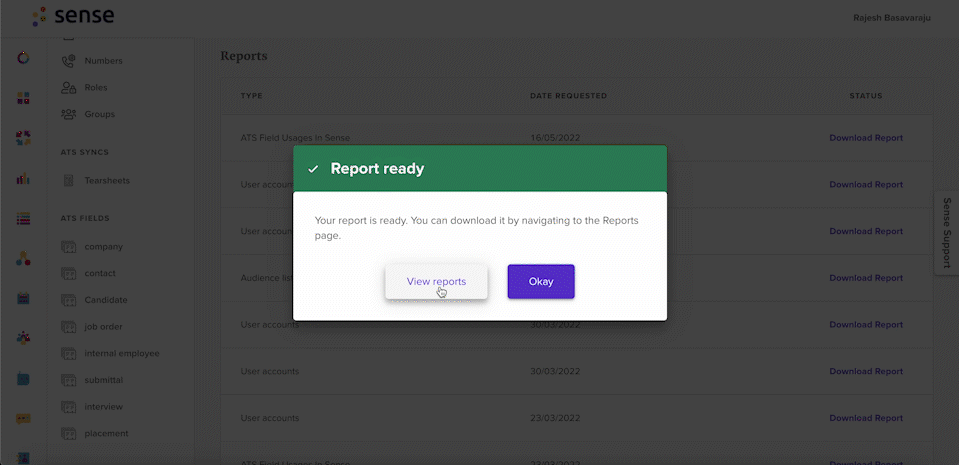Click the field icon beside Candidate
Image resolution: width=959 pixels, height=465 pixels.
68,300
